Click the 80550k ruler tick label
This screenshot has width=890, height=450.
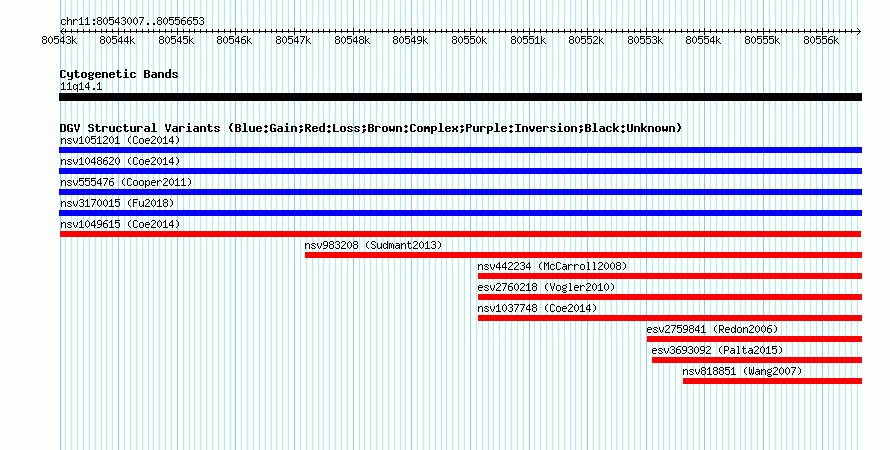pos(469,40)
